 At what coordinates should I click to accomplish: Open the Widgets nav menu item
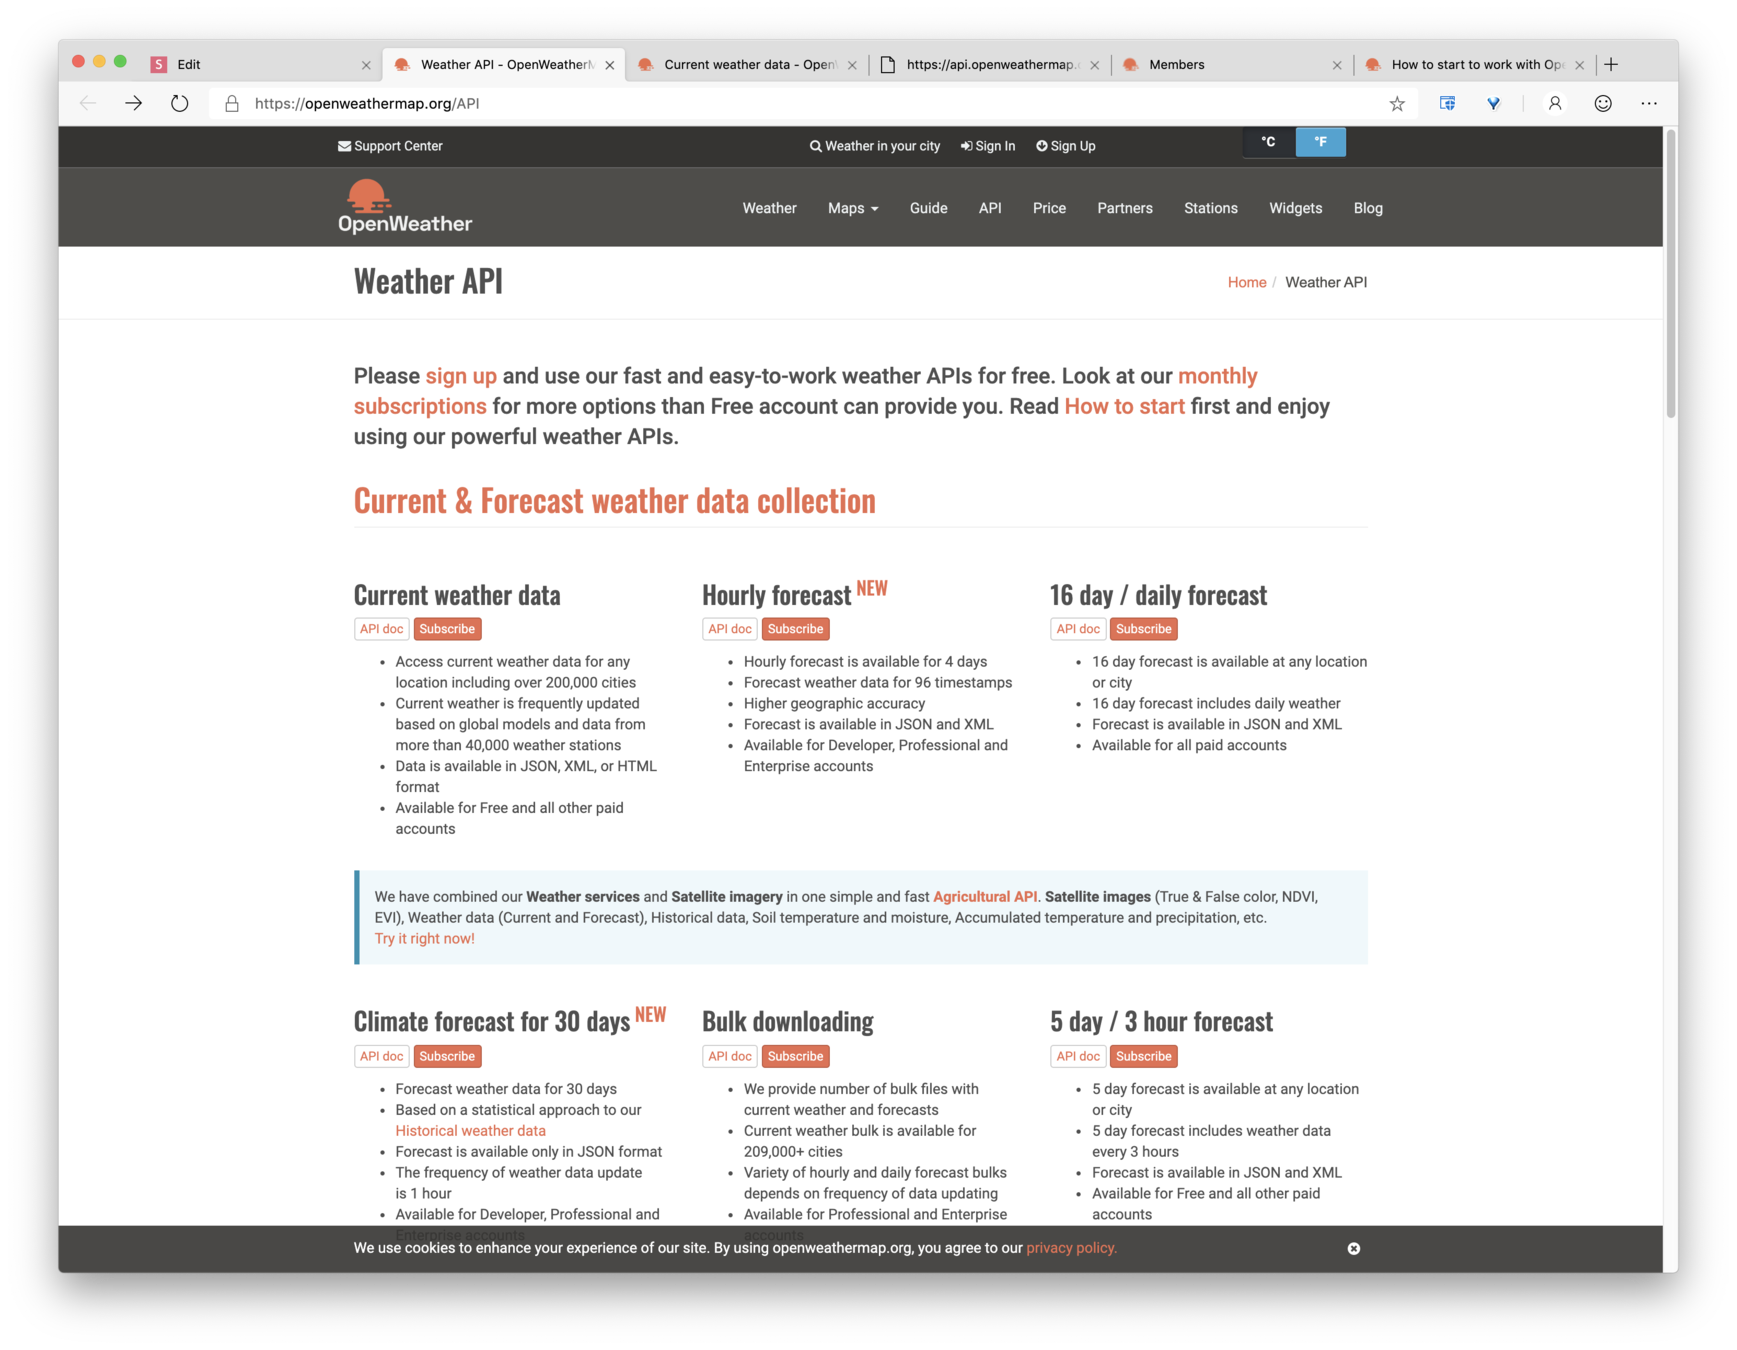click(x=1295, y=208)
